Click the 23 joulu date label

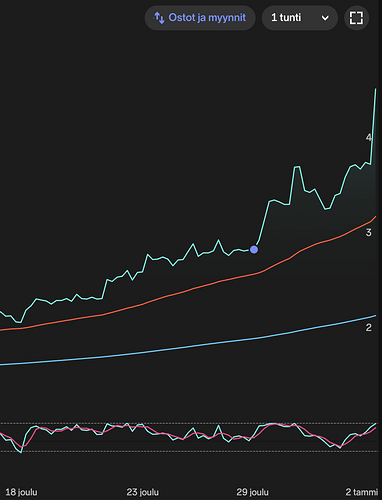[143, 492]
